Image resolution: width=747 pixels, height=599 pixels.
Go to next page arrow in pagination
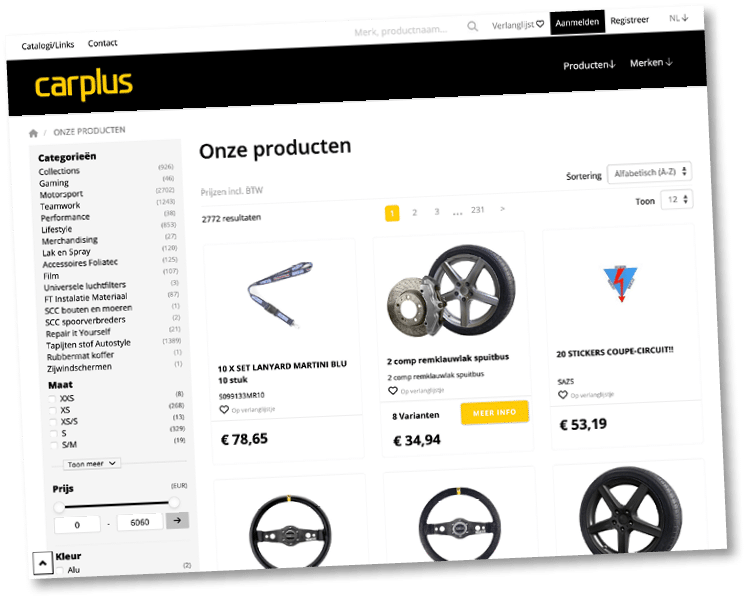coord(502,209)
